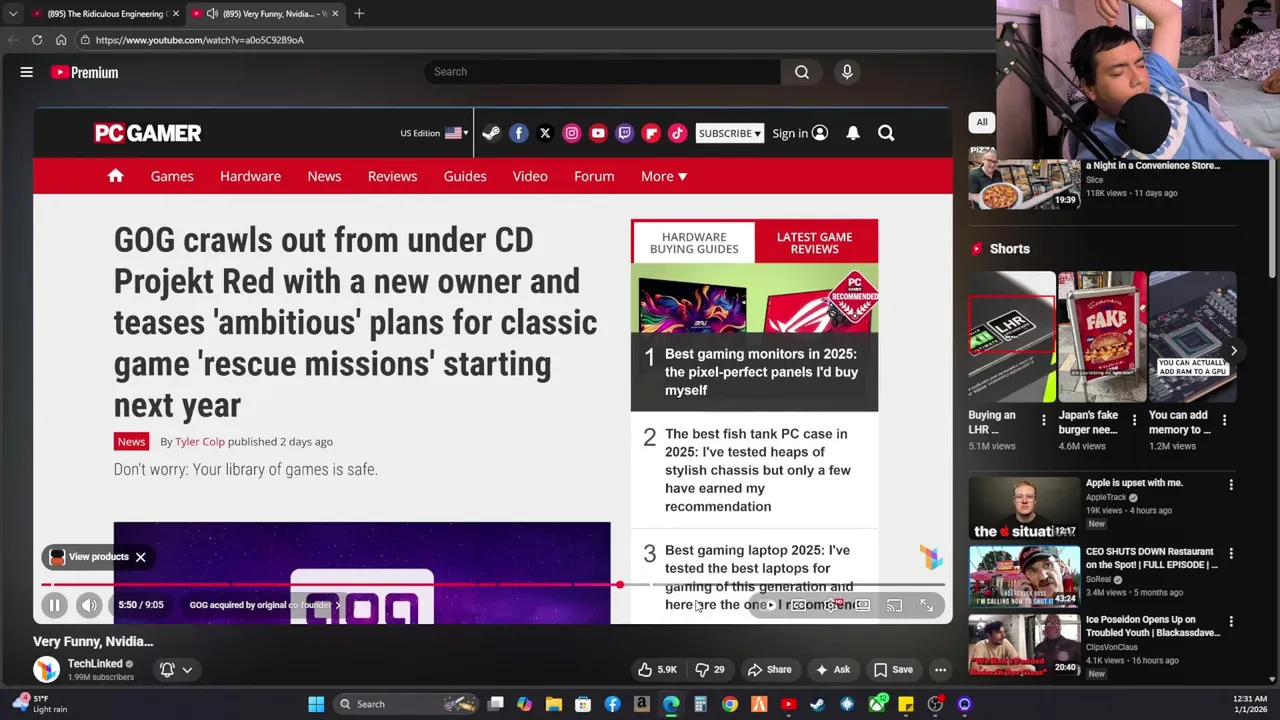Toggle TechLinked notification bell
The image size is (1280, 720).
point(167,669)
